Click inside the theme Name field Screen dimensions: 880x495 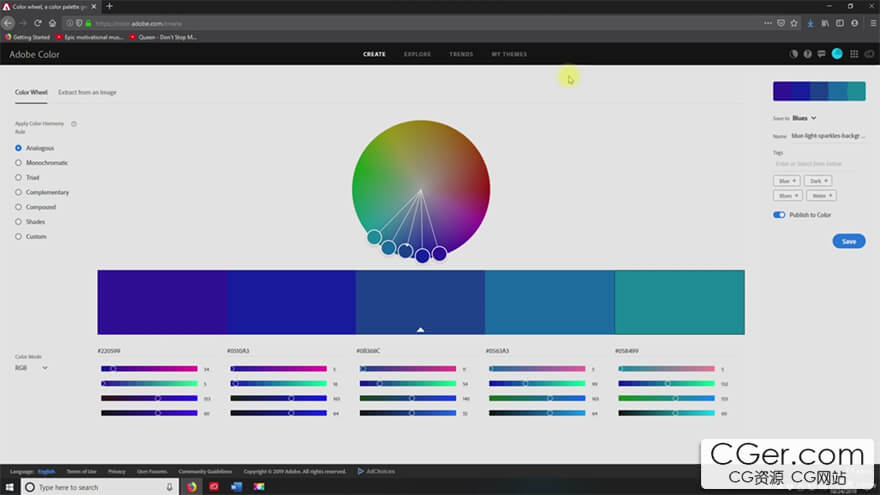coord(828,136)
